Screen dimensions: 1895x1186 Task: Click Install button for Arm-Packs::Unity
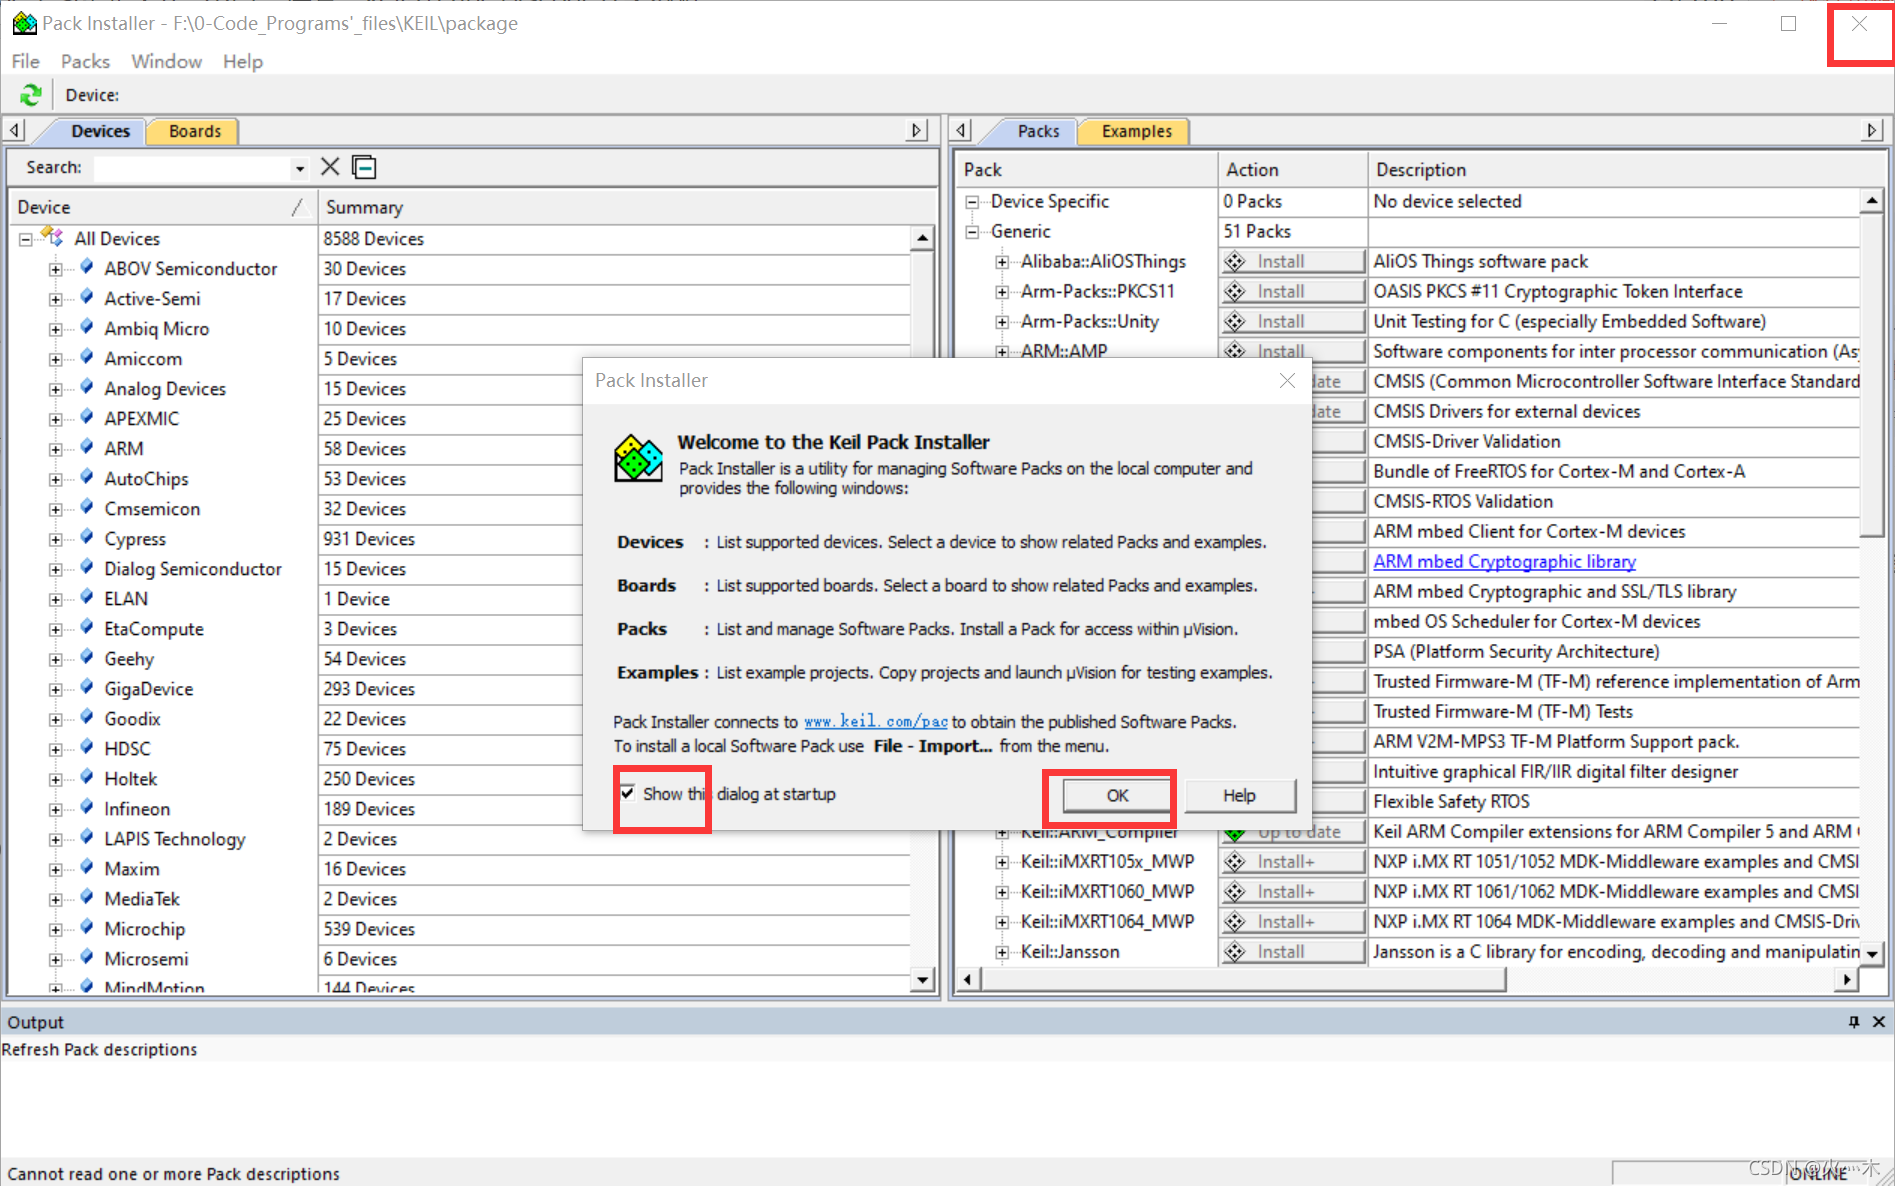[x=1292, y=321]
